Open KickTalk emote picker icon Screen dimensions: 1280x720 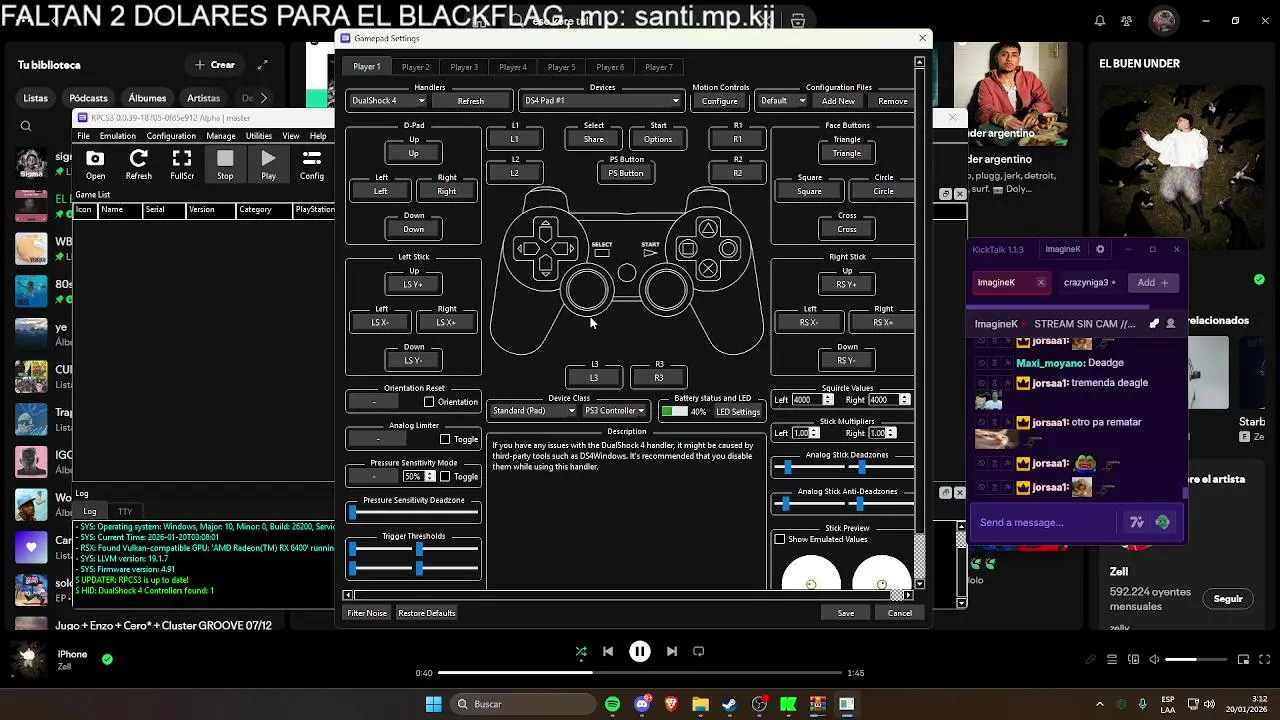[x=1162, y=522]
